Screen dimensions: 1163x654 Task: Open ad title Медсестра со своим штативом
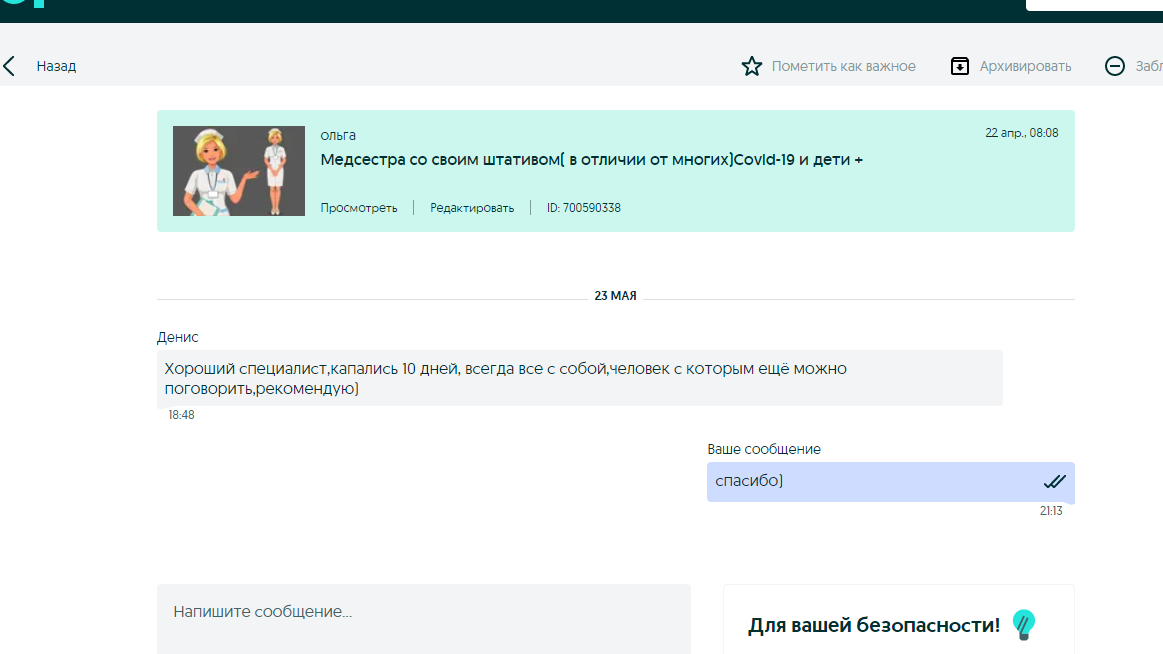[591, 159]
